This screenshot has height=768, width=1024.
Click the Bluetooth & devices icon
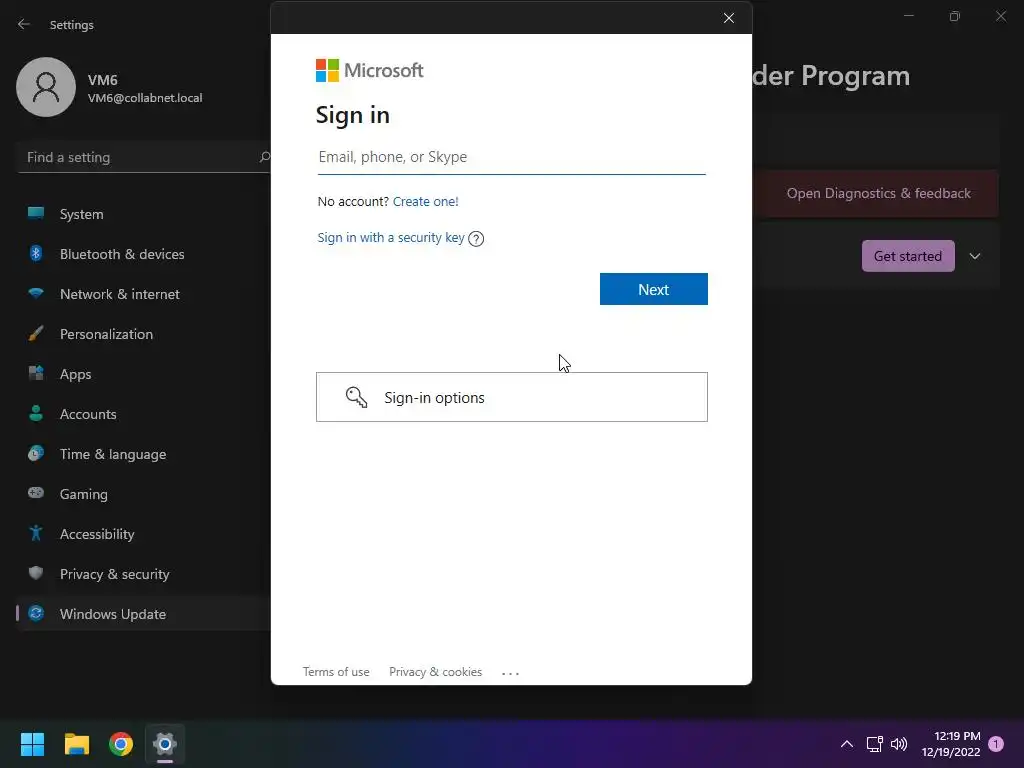(36, 253)
